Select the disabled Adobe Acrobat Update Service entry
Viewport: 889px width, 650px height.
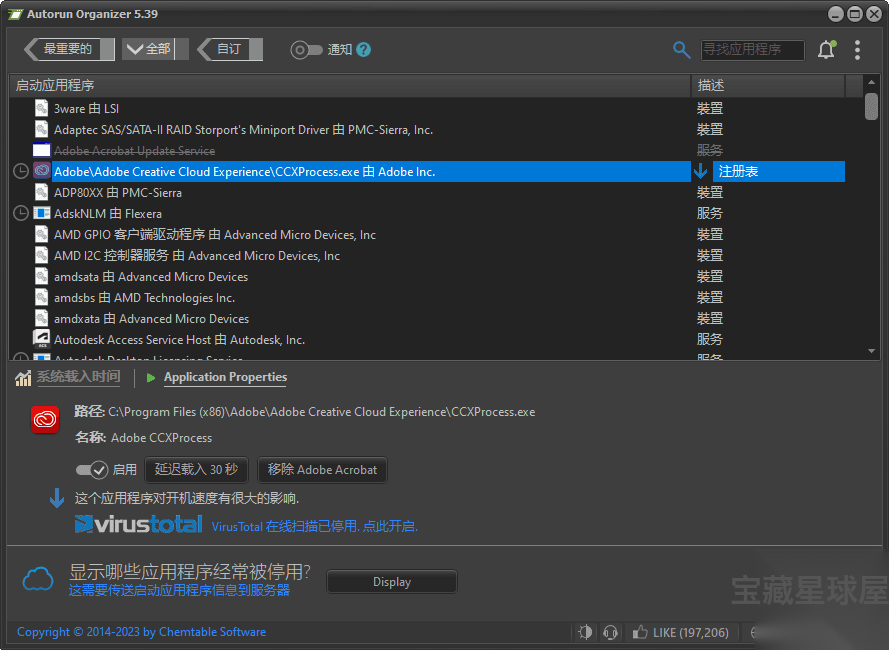pyautogui.click(x=134, y=151)
